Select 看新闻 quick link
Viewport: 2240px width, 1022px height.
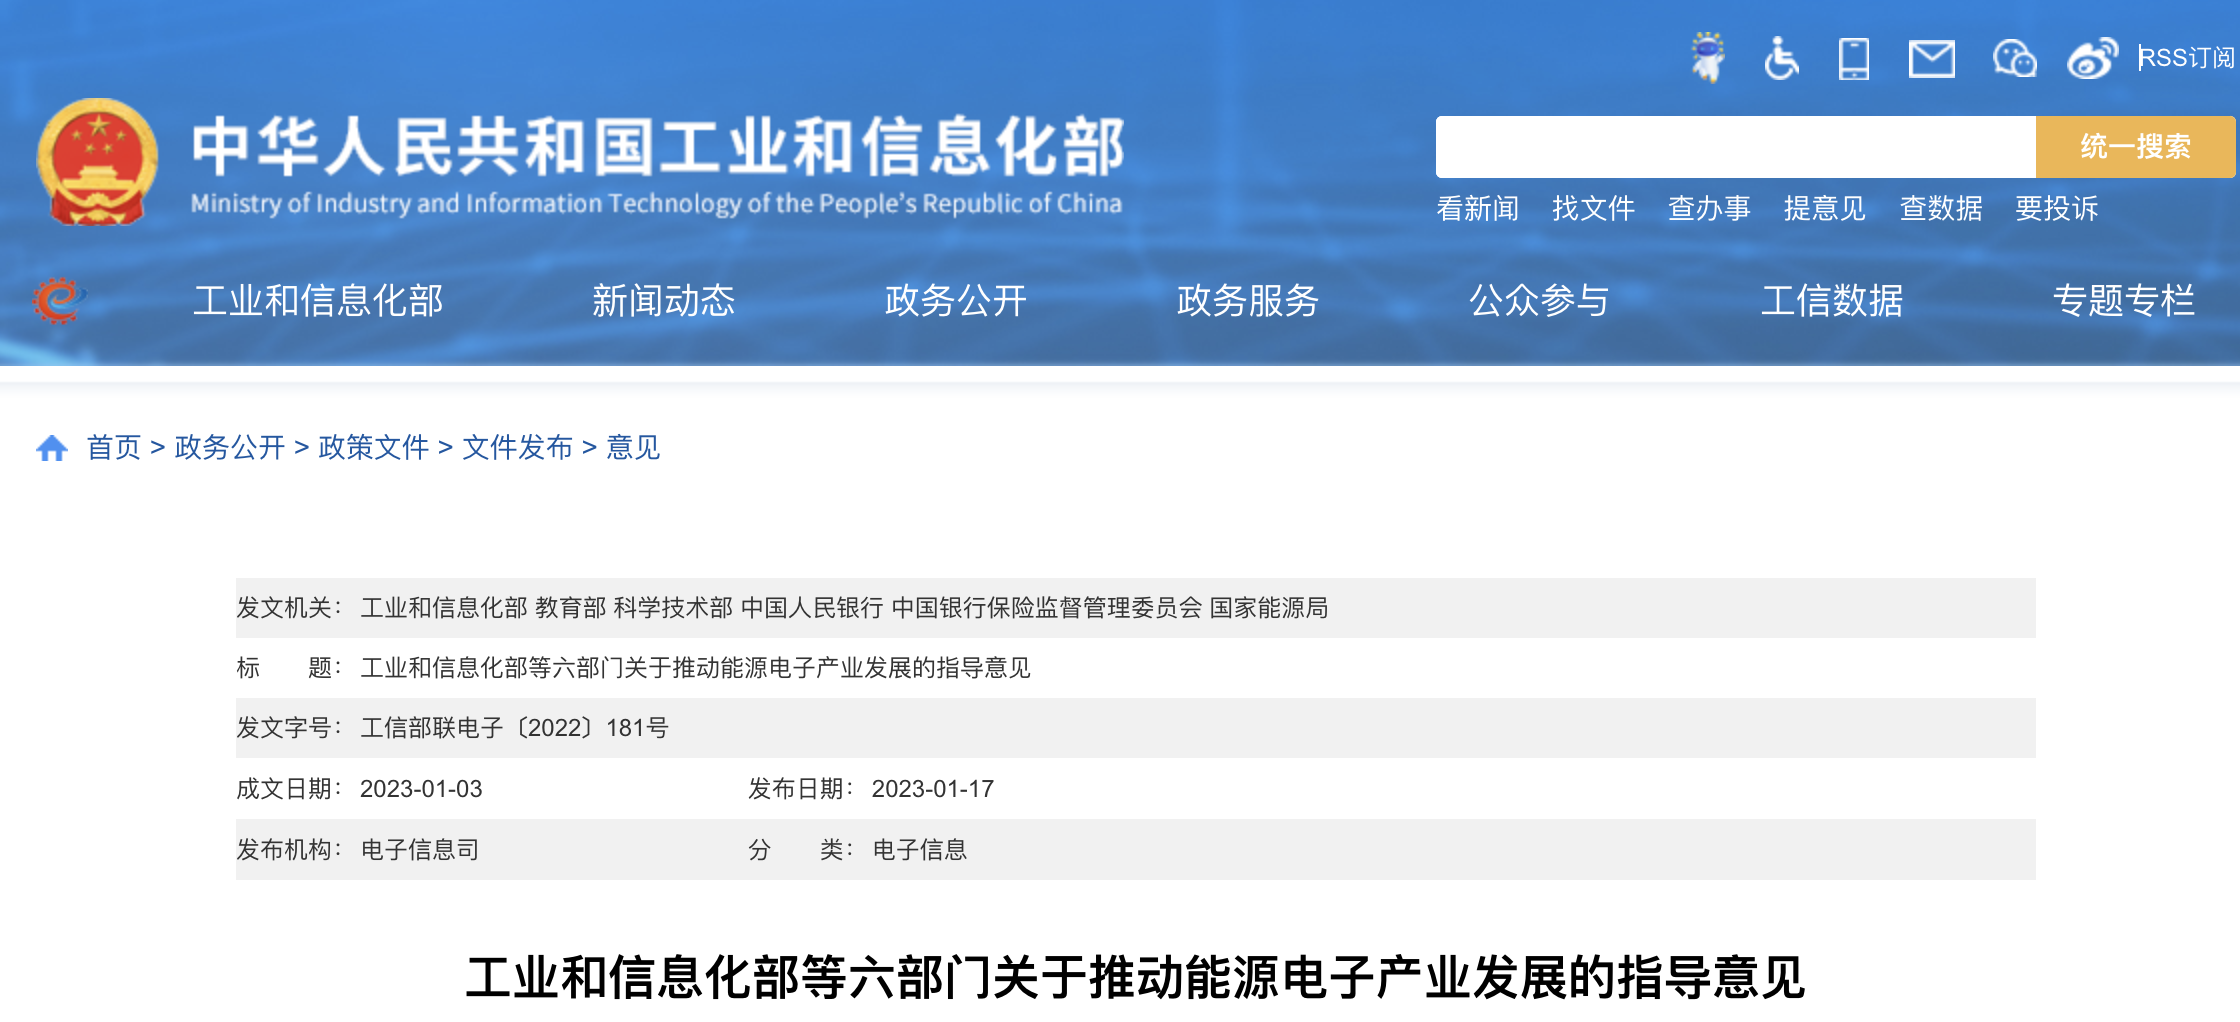(x=1478, y=208)
